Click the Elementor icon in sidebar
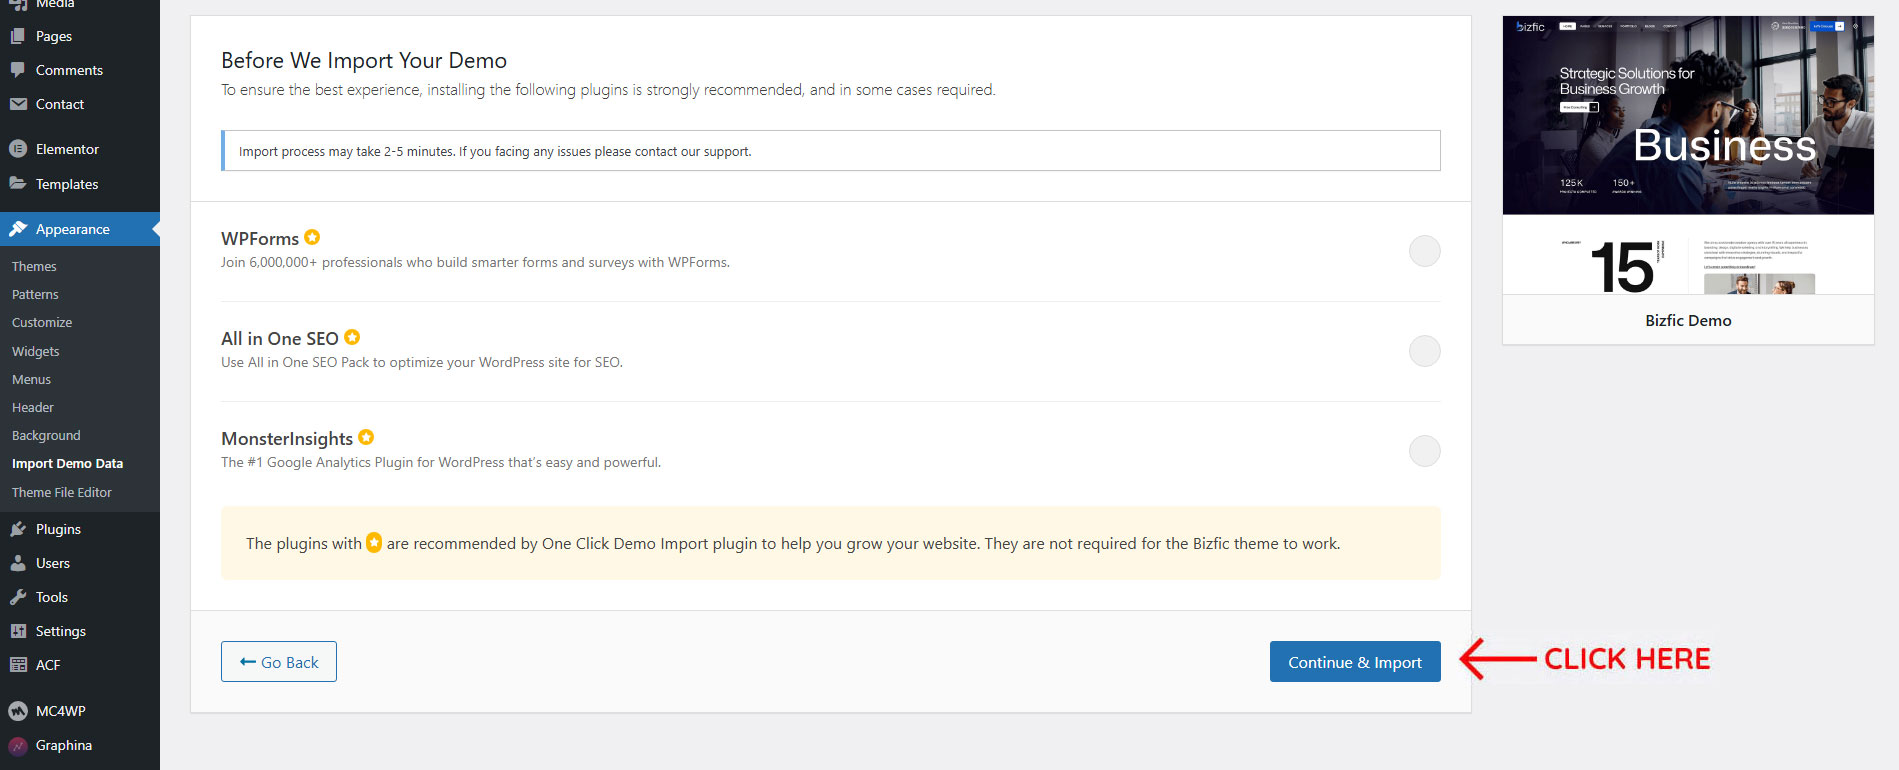The height and width of the screenshot is (770, 1899). (x=18, y=149)
